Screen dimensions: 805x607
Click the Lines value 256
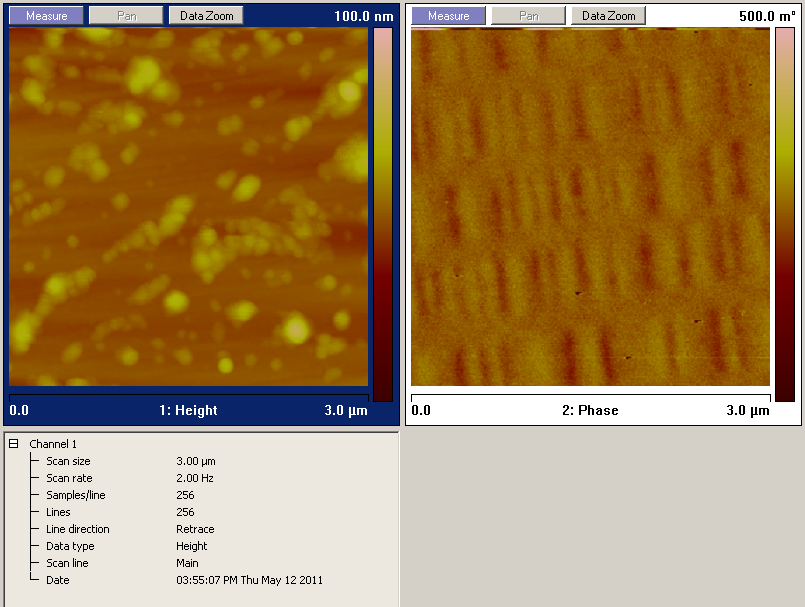click(x=185, y=512)
